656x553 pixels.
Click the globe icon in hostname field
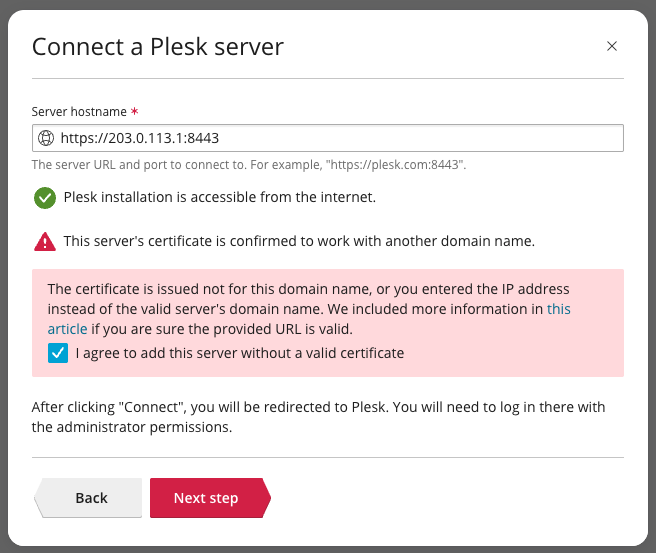(x=46, y=138)
